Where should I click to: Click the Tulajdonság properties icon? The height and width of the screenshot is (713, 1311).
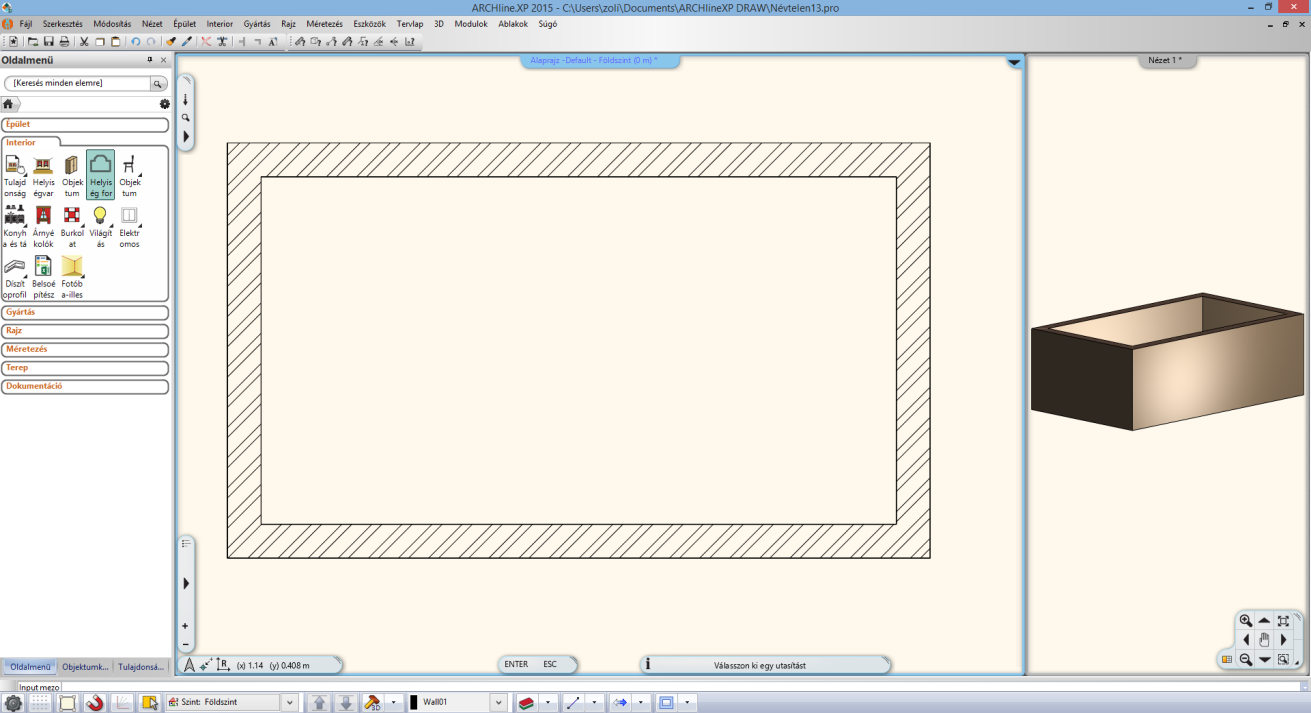point(15,175)
